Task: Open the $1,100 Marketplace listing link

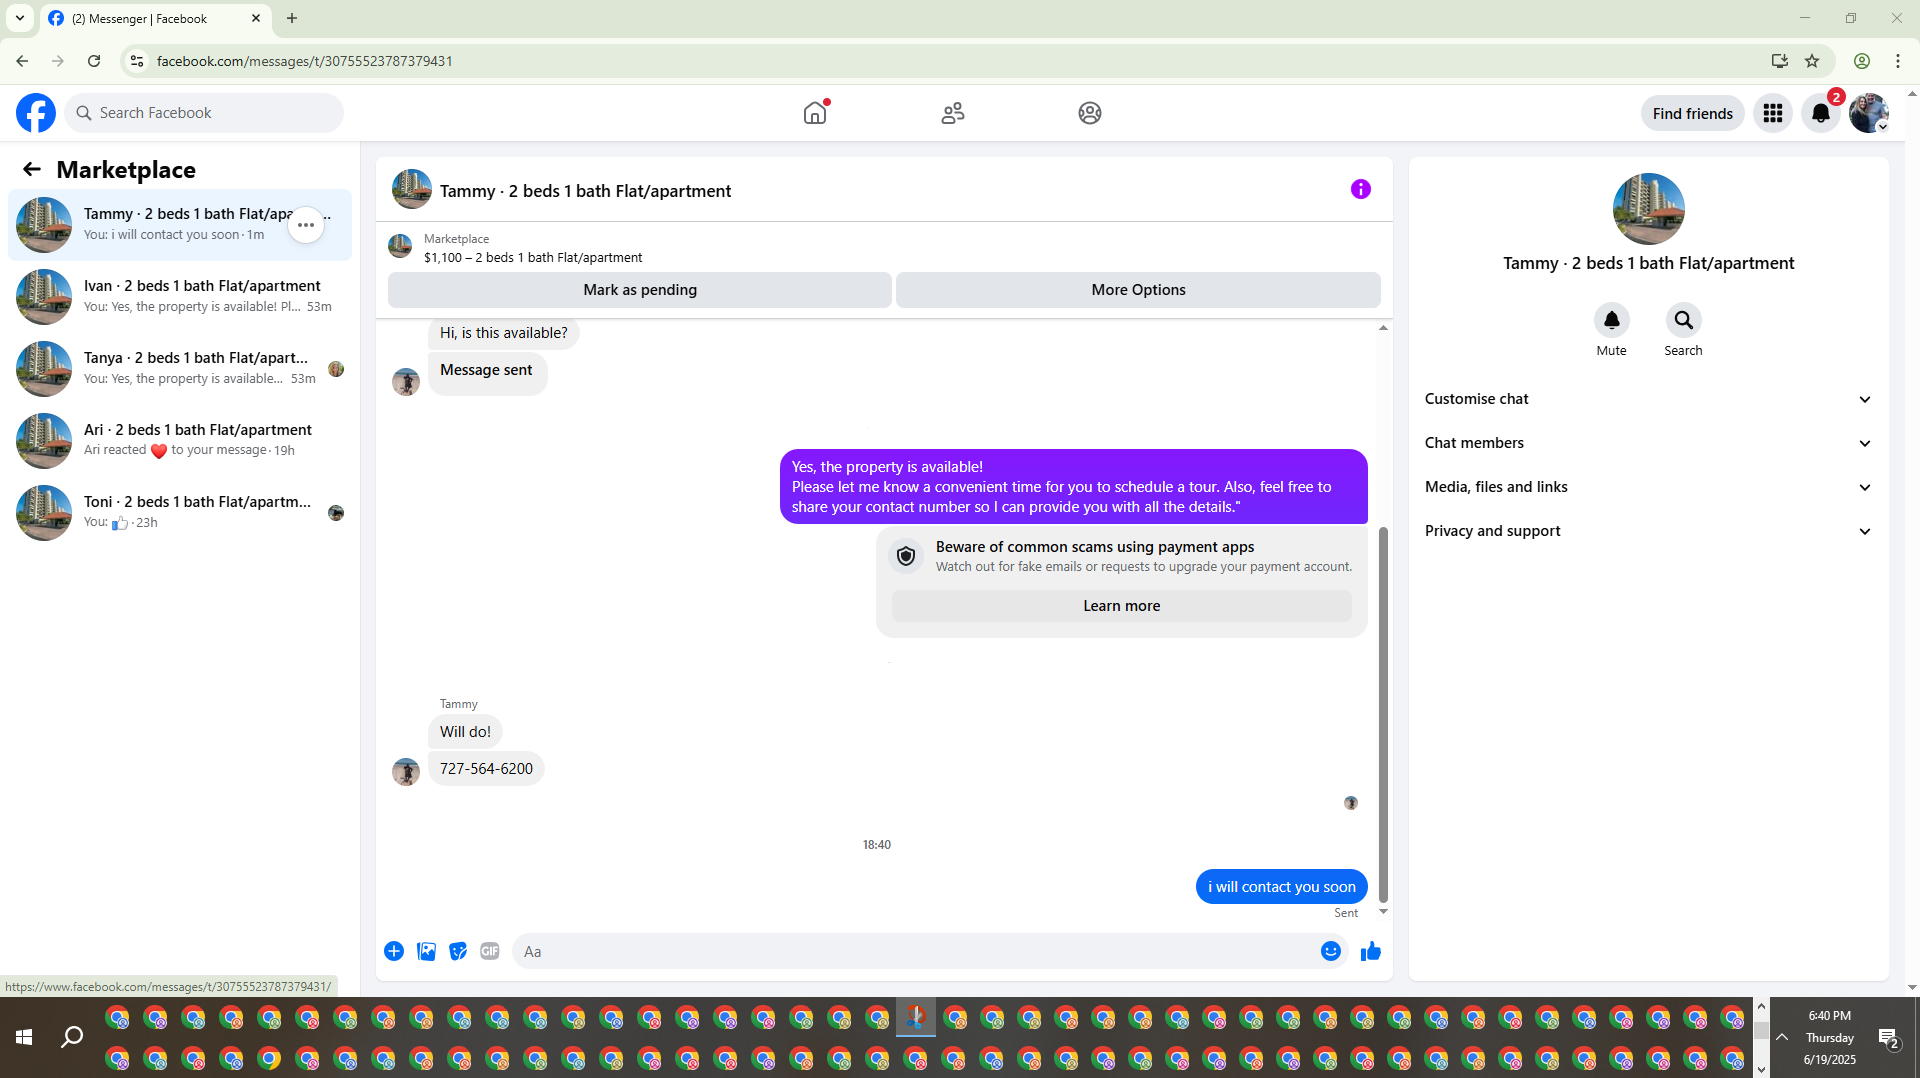Action: [x=533, y=257]
